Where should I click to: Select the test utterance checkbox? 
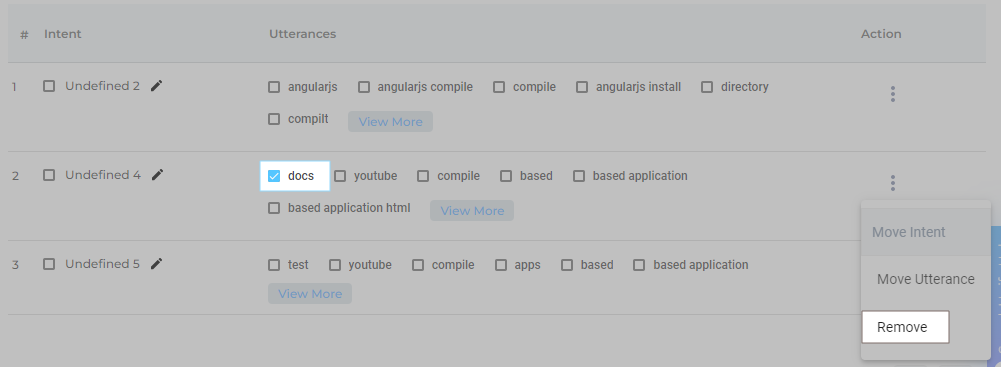274,265
